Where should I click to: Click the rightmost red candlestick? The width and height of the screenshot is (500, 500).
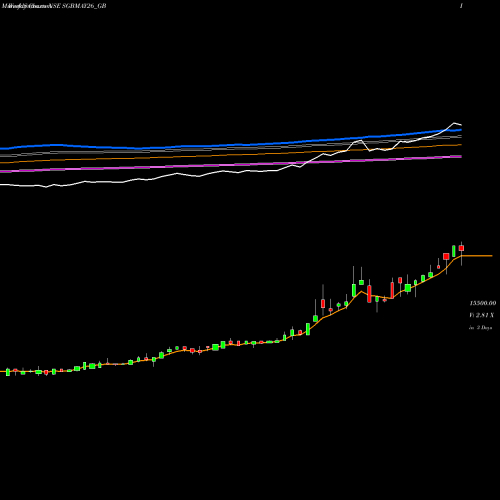[461, 248]
